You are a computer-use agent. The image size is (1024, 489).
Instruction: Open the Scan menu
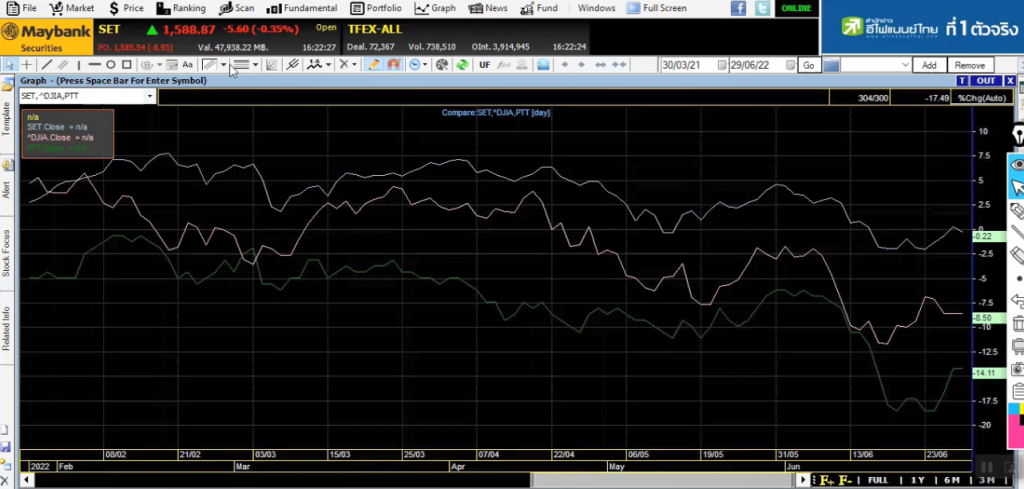click(237, 8)
